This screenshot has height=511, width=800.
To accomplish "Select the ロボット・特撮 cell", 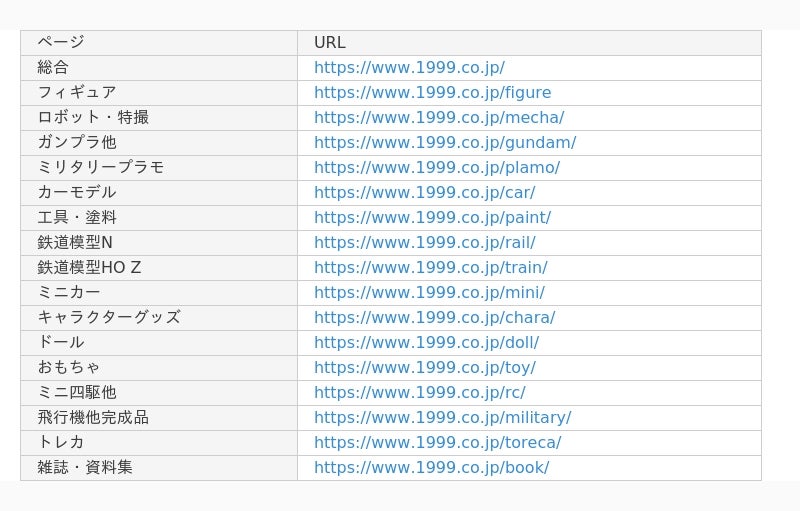I will (159, 118).
